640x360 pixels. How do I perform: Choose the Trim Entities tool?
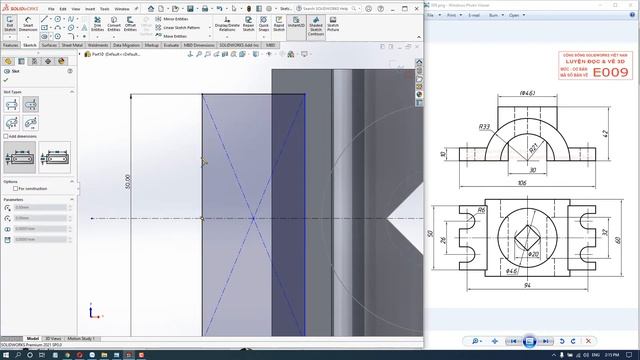(97, 24)
